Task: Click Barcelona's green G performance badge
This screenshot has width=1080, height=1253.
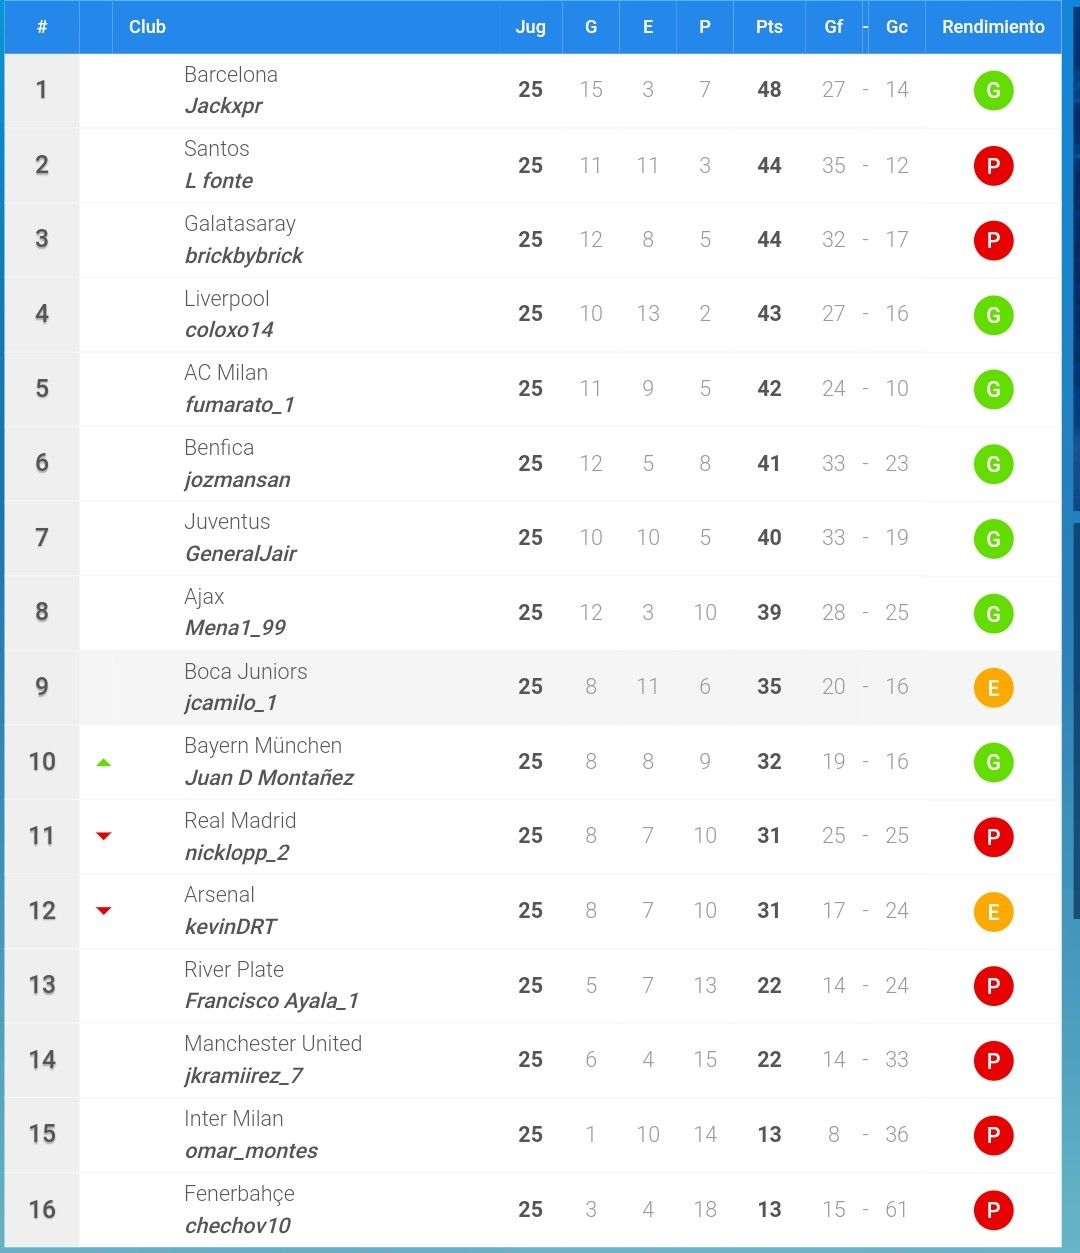Action: tap(993, 91)
